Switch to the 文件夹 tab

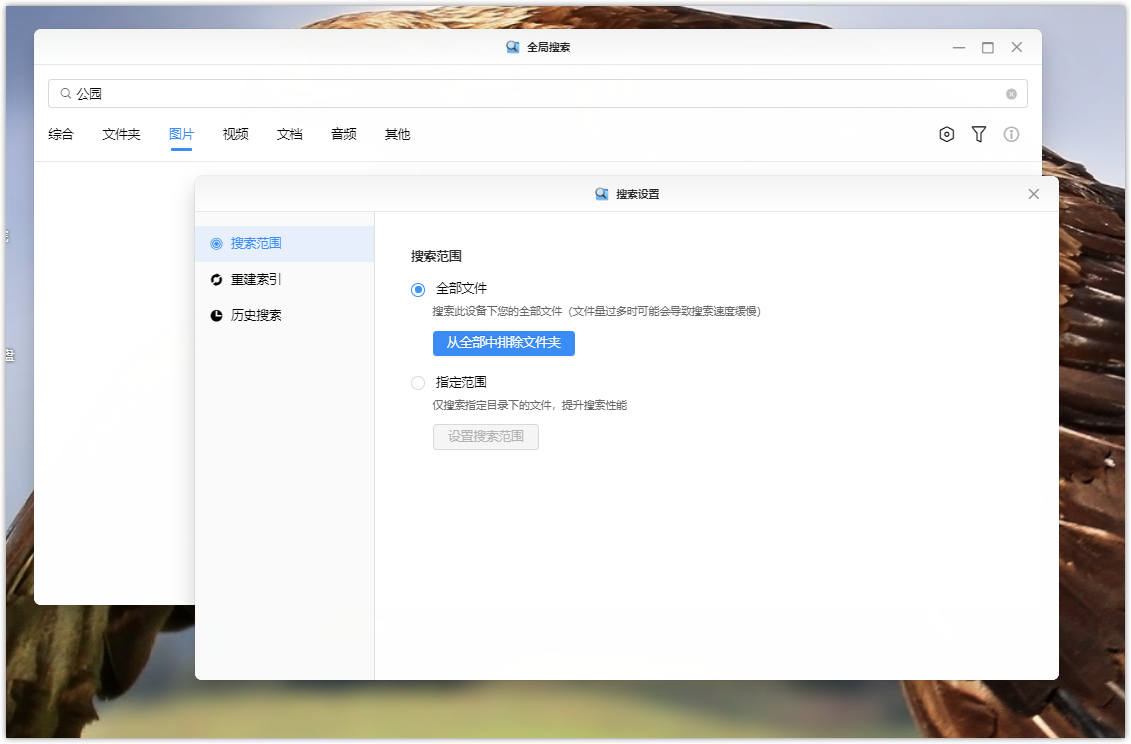pos(121,134)
